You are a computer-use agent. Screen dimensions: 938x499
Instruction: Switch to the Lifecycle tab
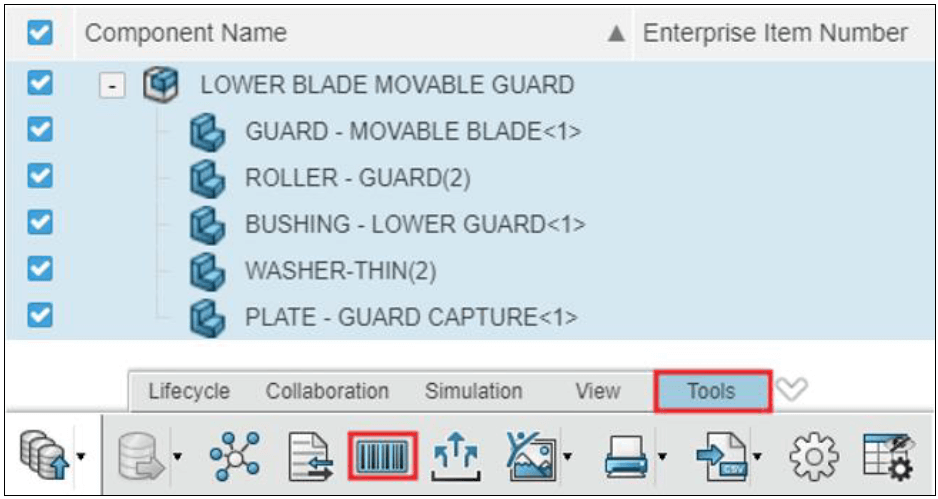(x=189, y=391)
